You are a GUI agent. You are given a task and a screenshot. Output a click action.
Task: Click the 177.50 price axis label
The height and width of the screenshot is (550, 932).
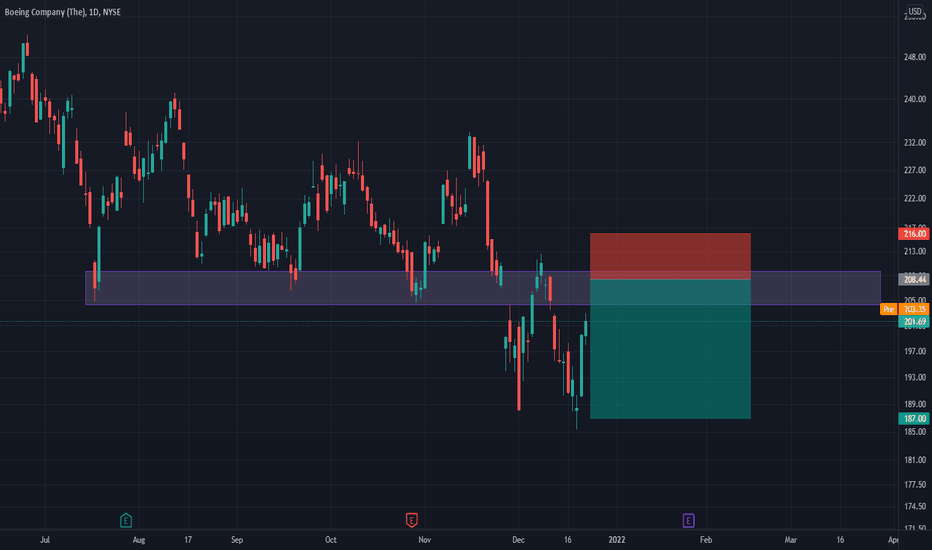[915, 485]
